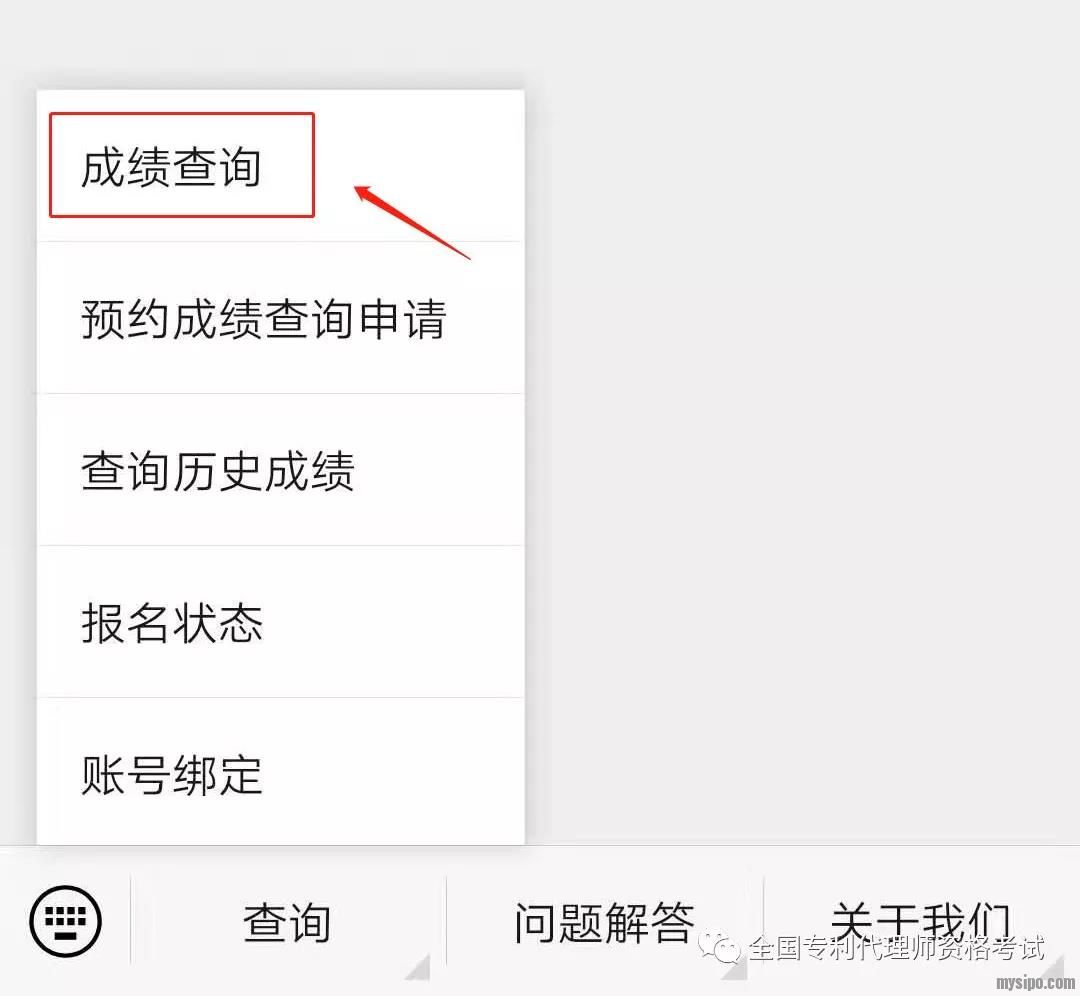The width and height of the screenshot is (1080, 996).
Task: Click the divider between keyboard icon and 查询
Action: coord(130,920)
